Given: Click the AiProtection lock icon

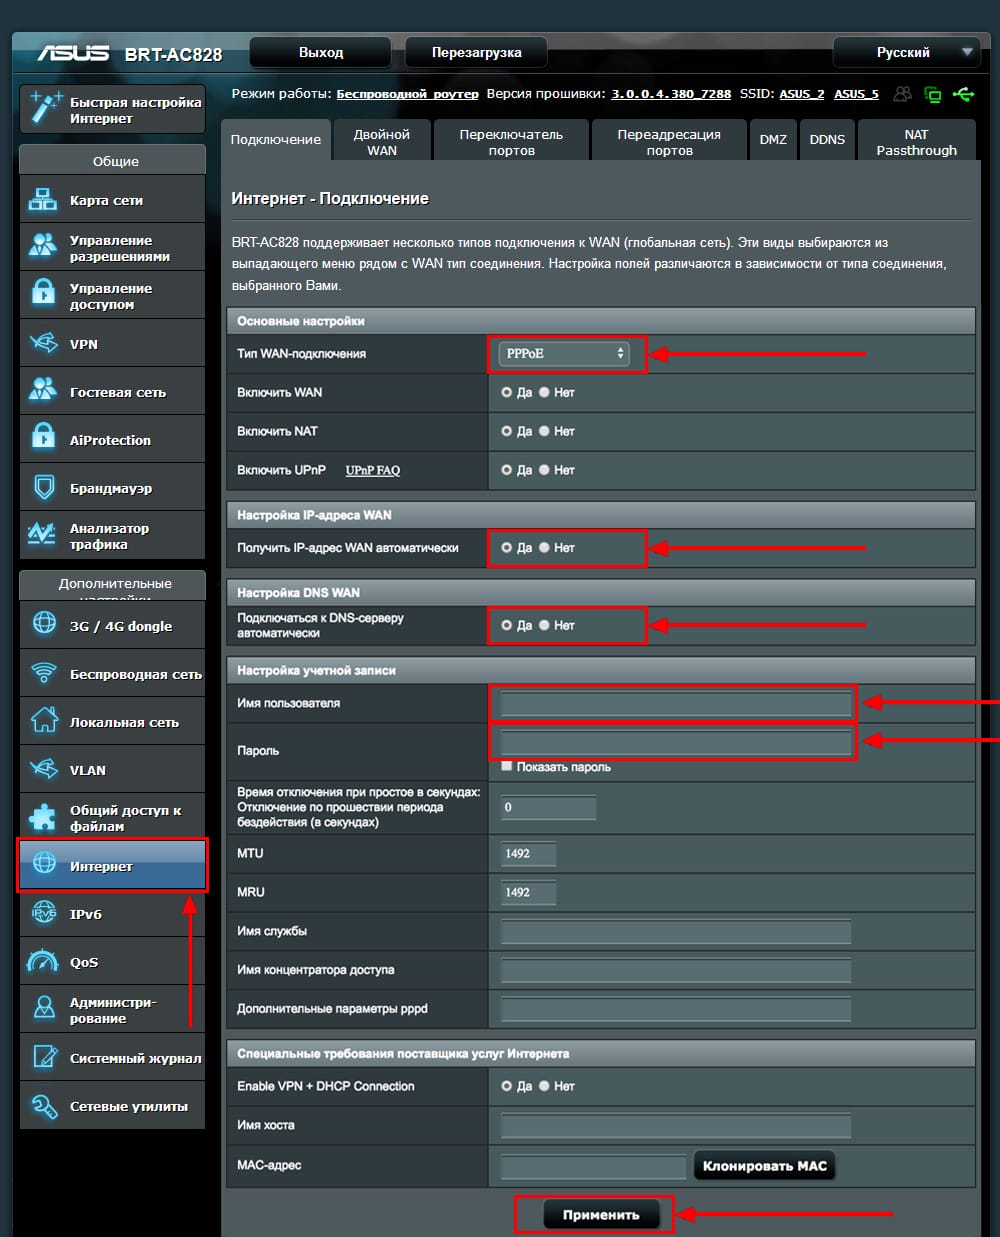Looking at the screenshot, I should tap(43, 439).
